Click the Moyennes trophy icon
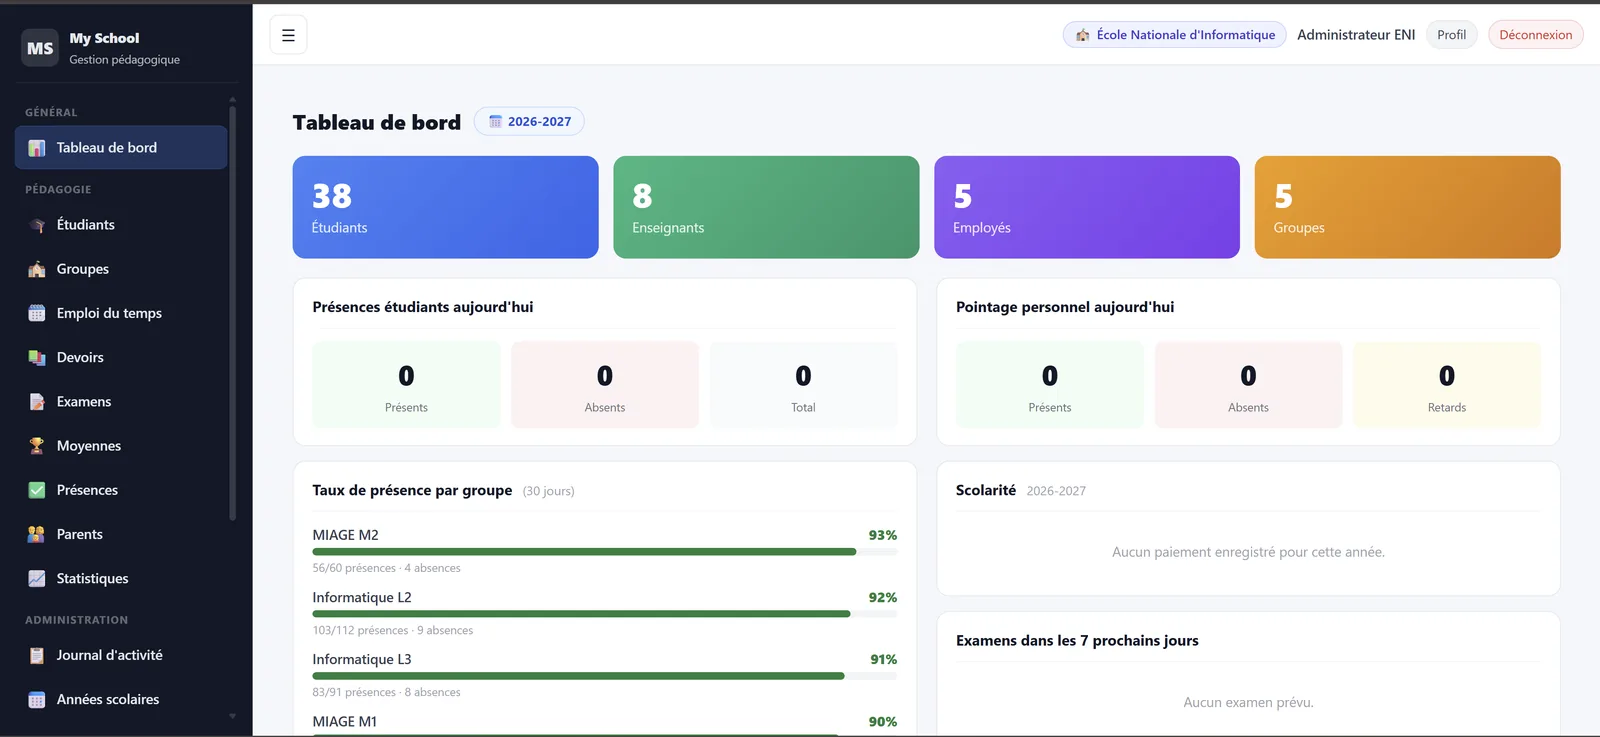The image size is (1600, 737). tap(37, 446)
